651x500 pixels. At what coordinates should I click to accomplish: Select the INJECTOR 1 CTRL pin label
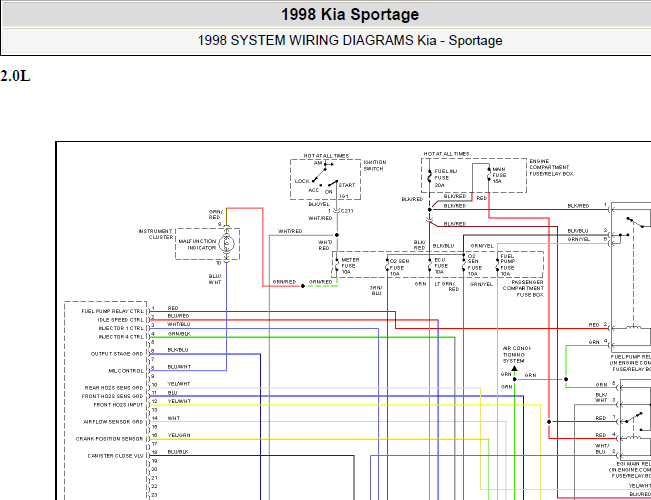click(121, 328)
